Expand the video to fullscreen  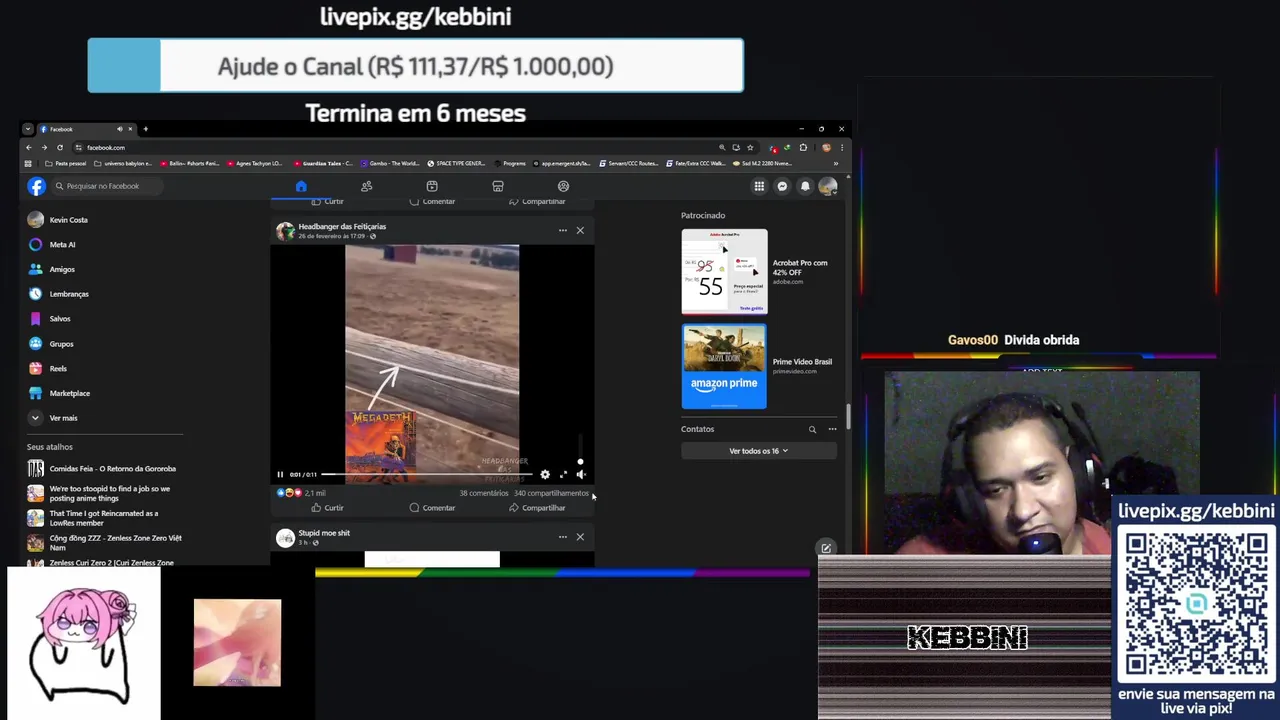[563, 474]
